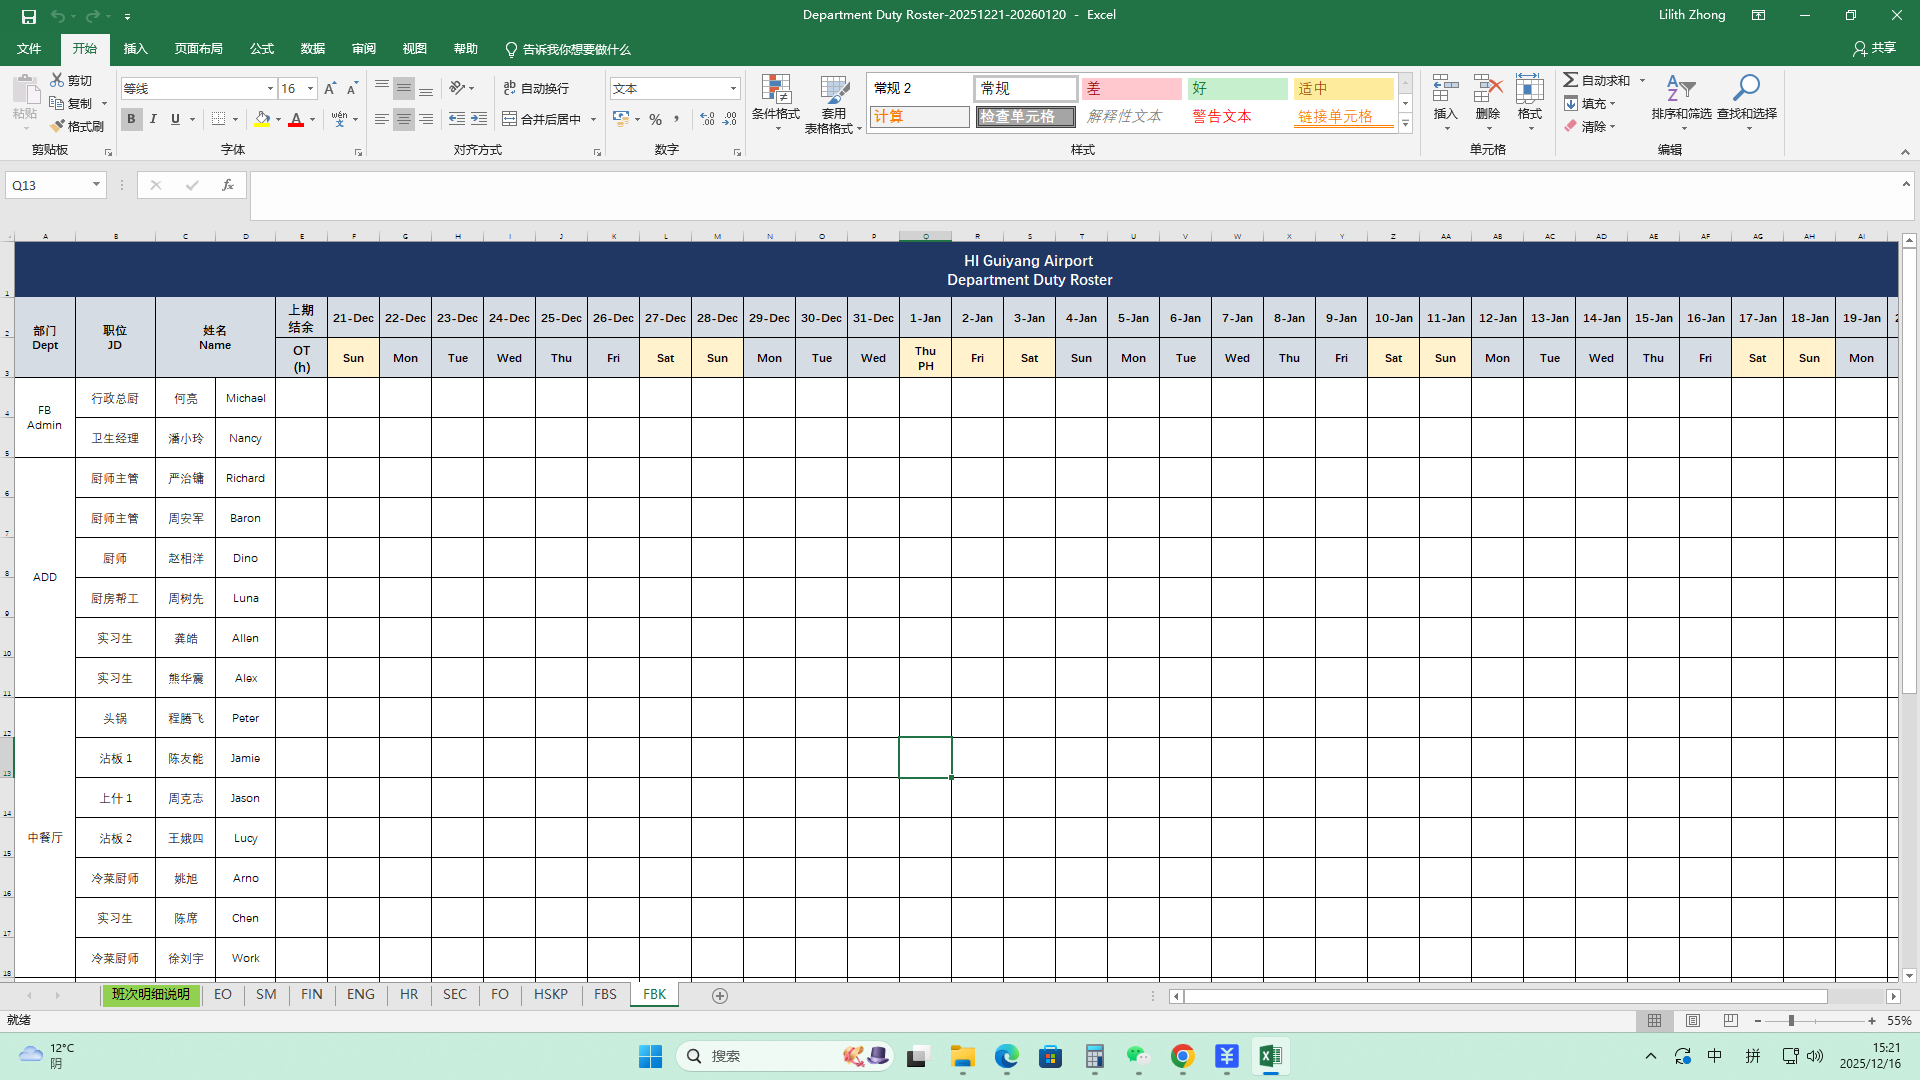The image size is (1920, 1080).
Task: Click the Insert Function fx icon
Action: 228,185
